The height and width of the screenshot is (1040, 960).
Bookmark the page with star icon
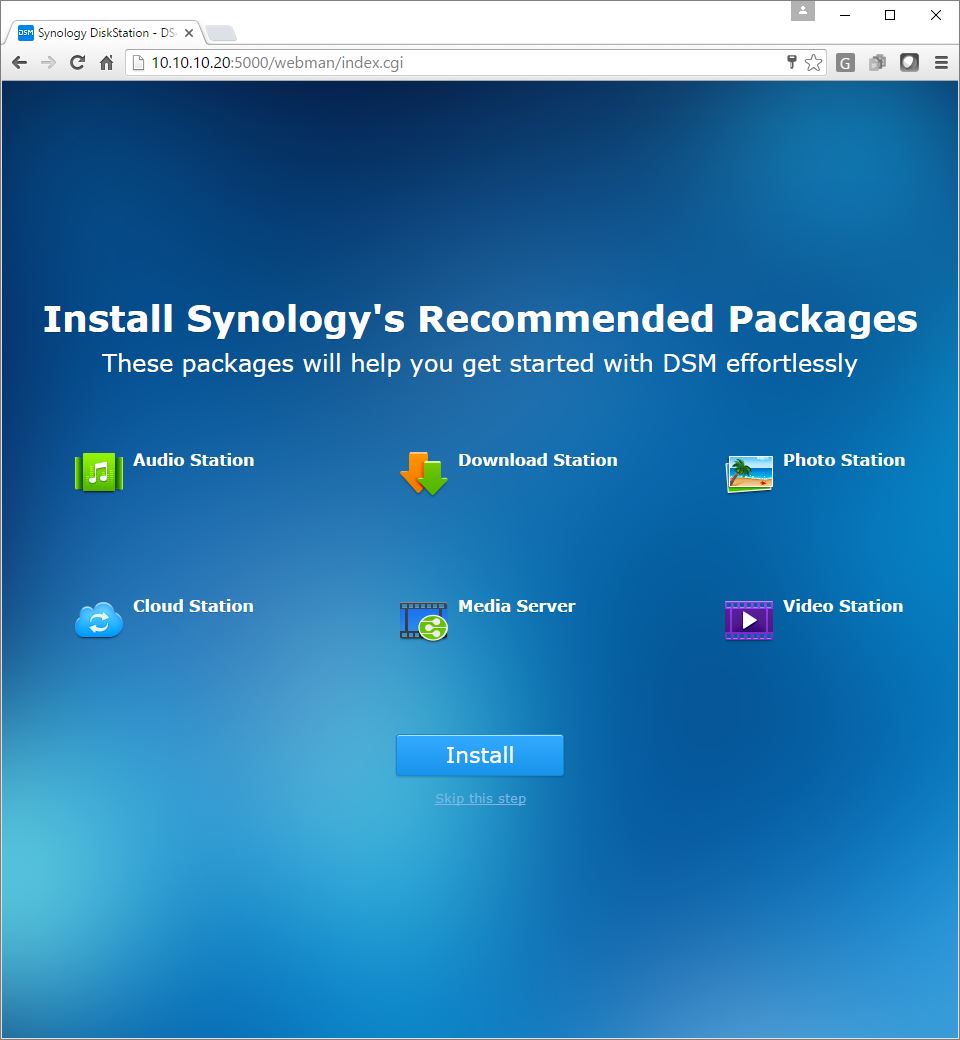click(x=813, y=63)
